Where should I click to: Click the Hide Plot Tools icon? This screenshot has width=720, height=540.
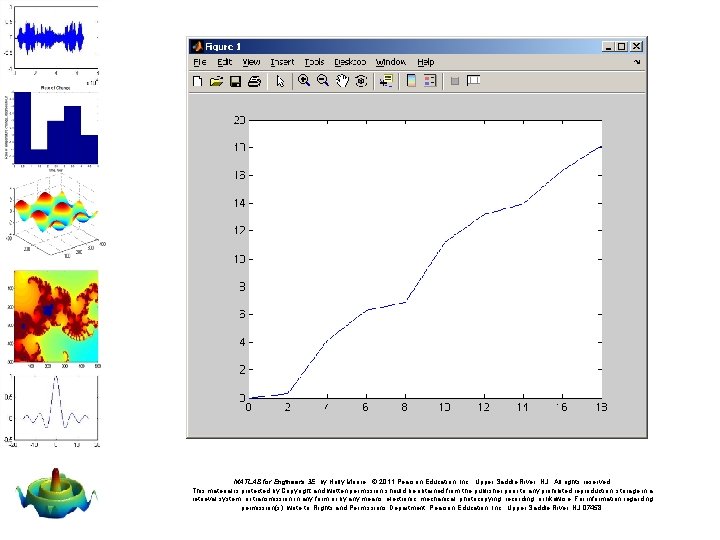(455, 81)
